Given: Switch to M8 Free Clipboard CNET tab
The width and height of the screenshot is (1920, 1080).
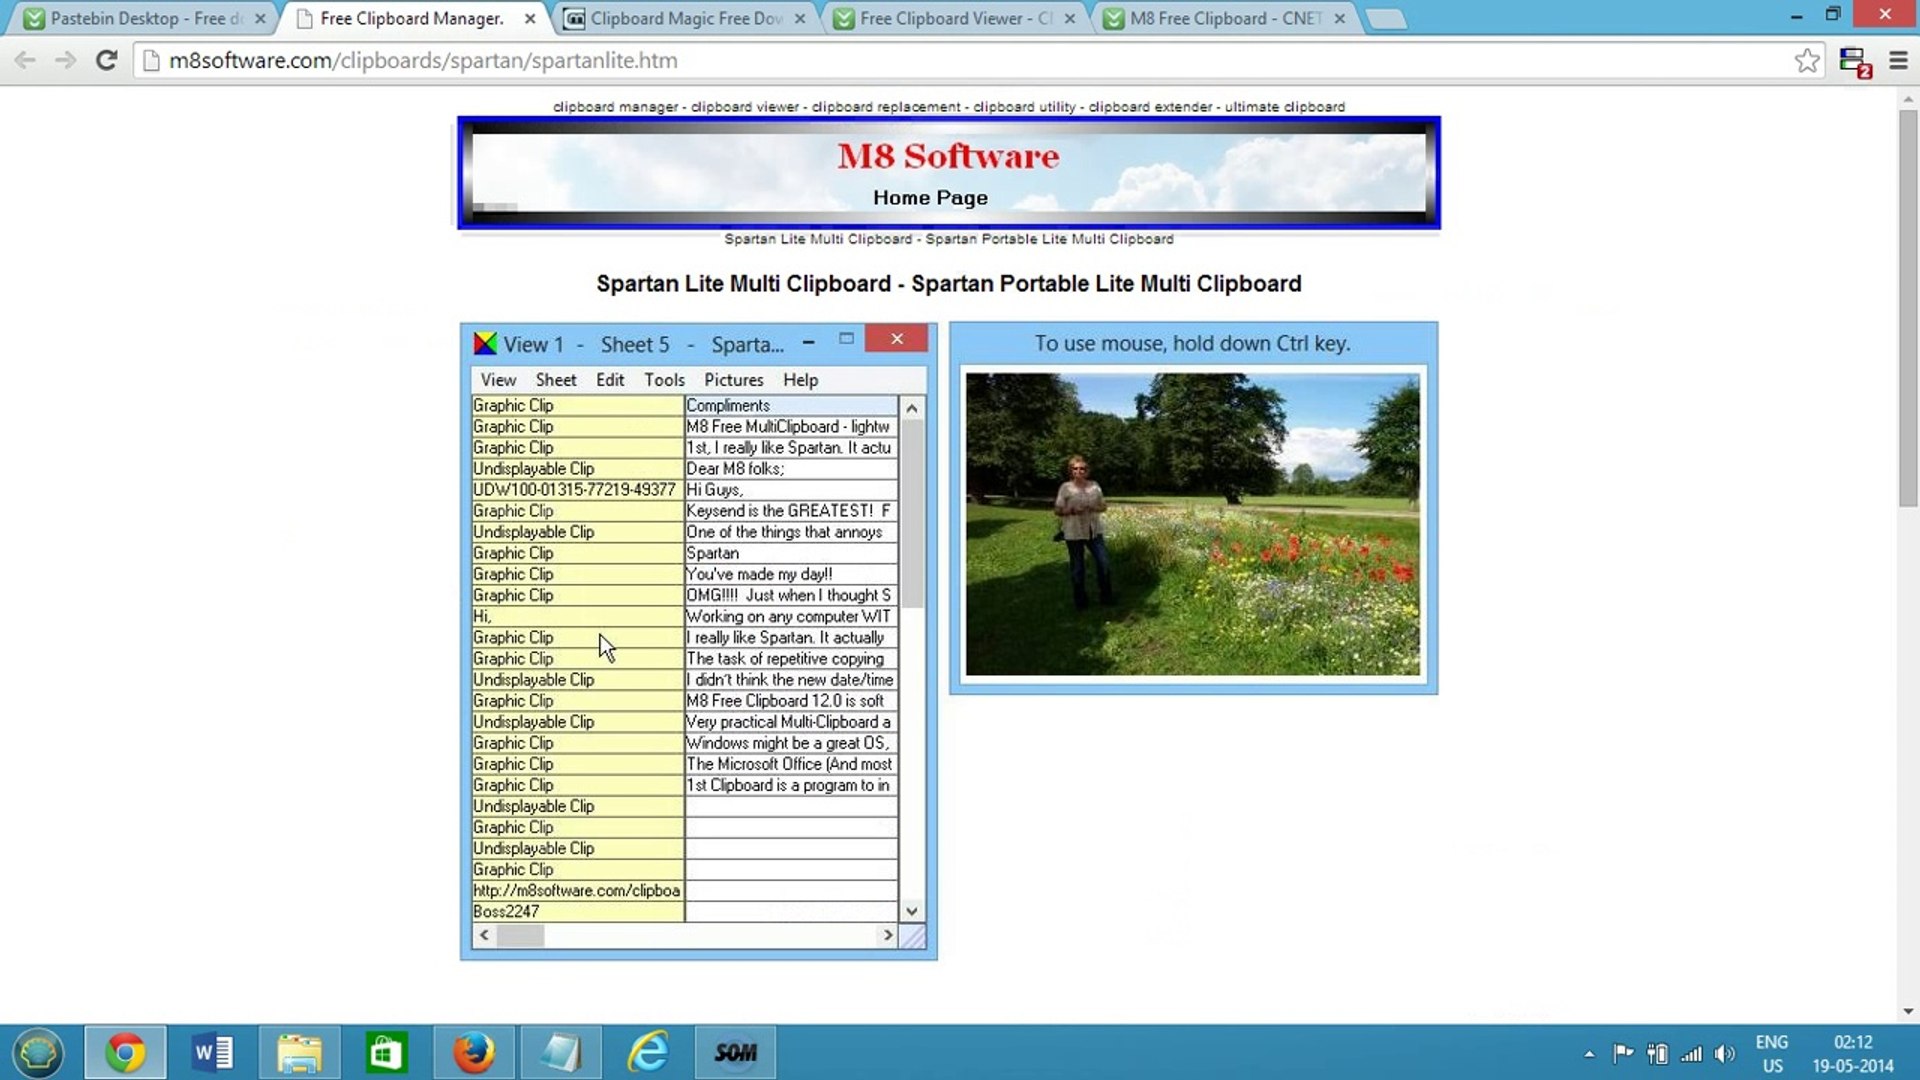Looking at the screenshot, I should 1225,18.
